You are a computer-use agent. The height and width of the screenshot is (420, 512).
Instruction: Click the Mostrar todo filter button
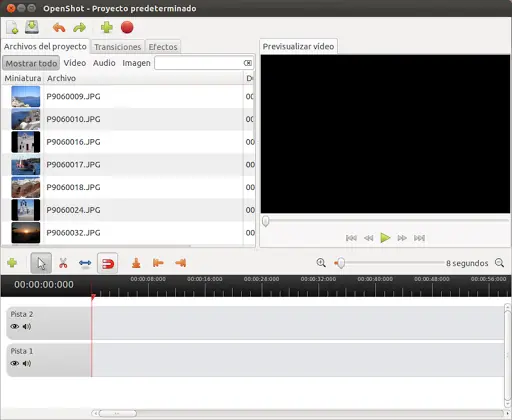(31, 63)
